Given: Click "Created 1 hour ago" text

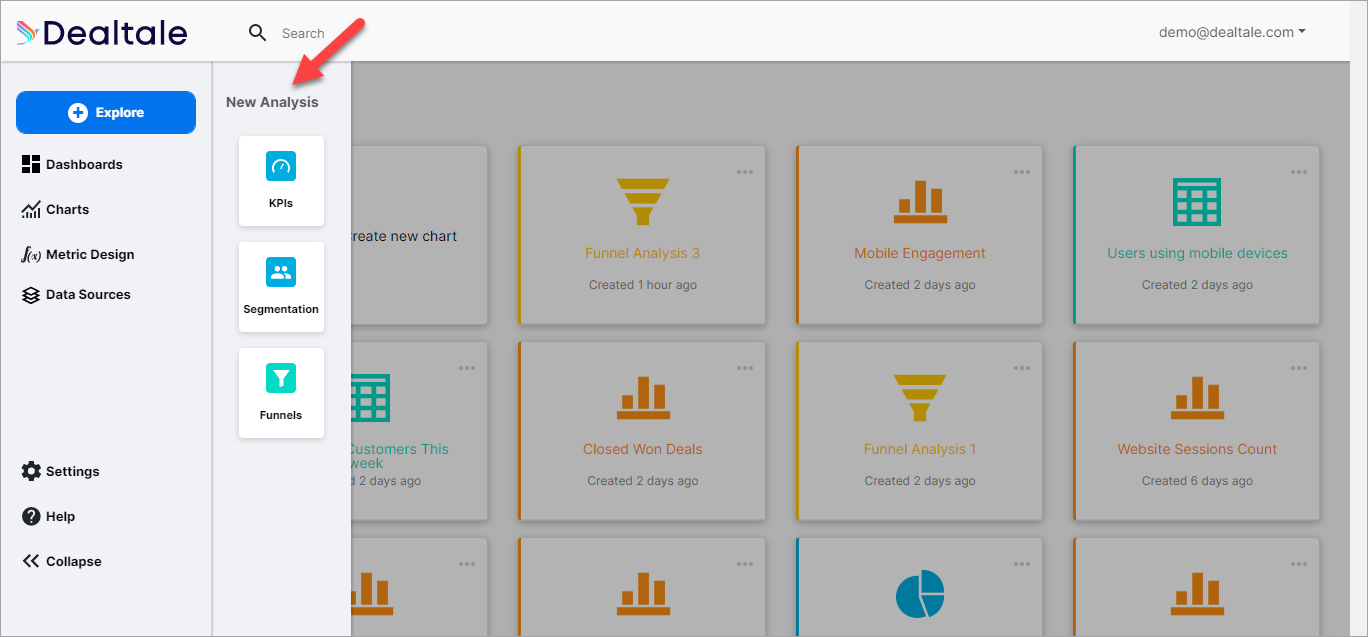Looking at the screenshot, I should [643, 285].
